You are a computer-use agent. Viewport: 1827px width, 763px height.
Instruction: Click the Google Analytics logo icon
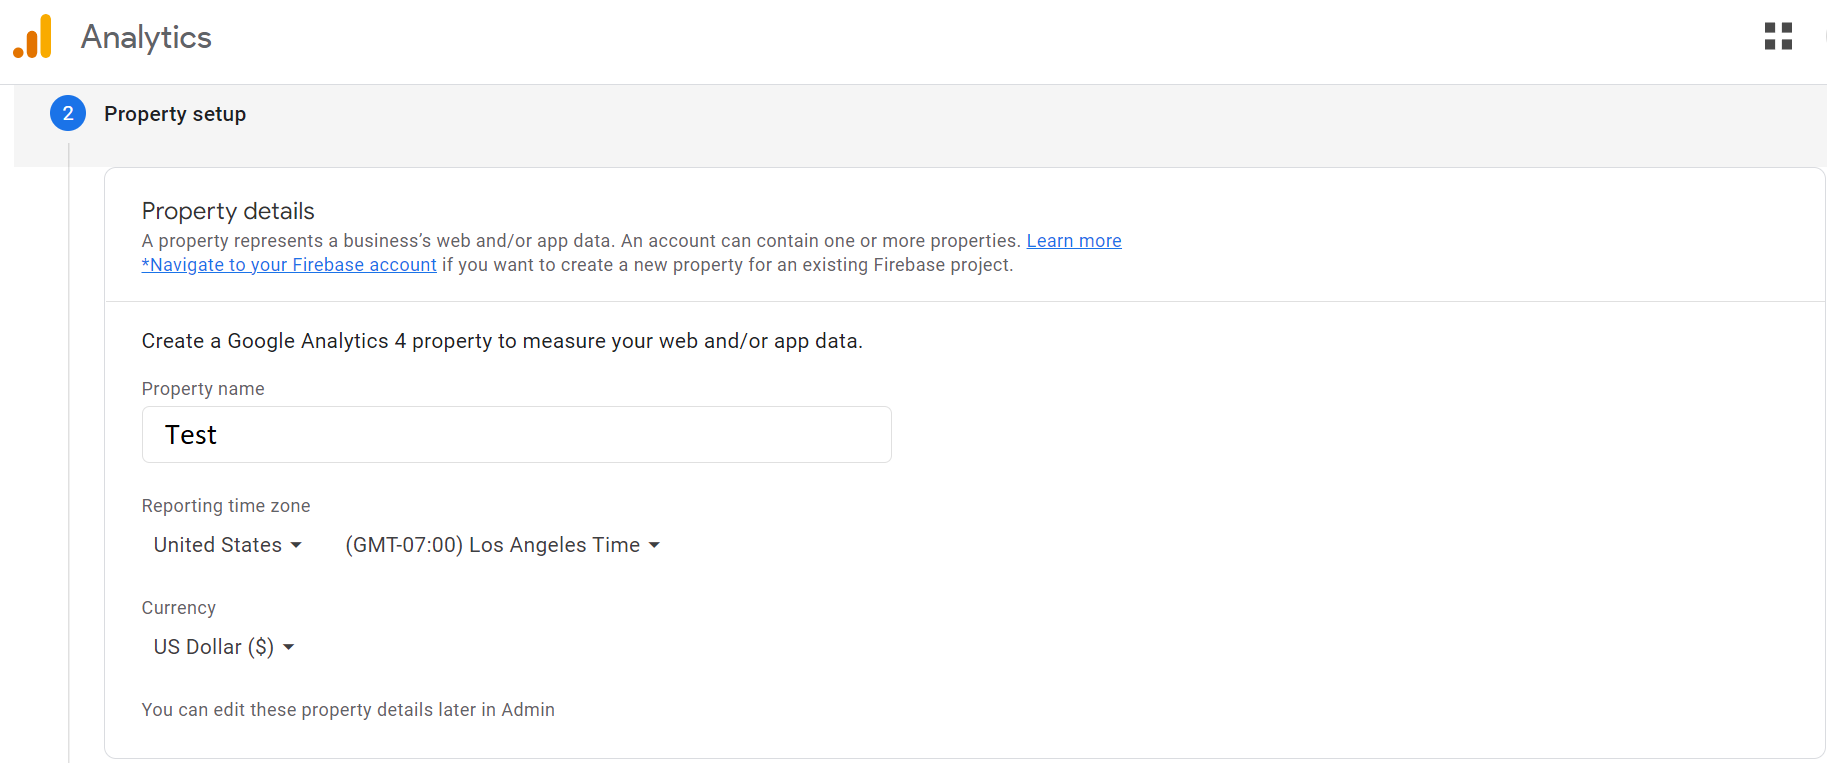click(x=32, y=37)
